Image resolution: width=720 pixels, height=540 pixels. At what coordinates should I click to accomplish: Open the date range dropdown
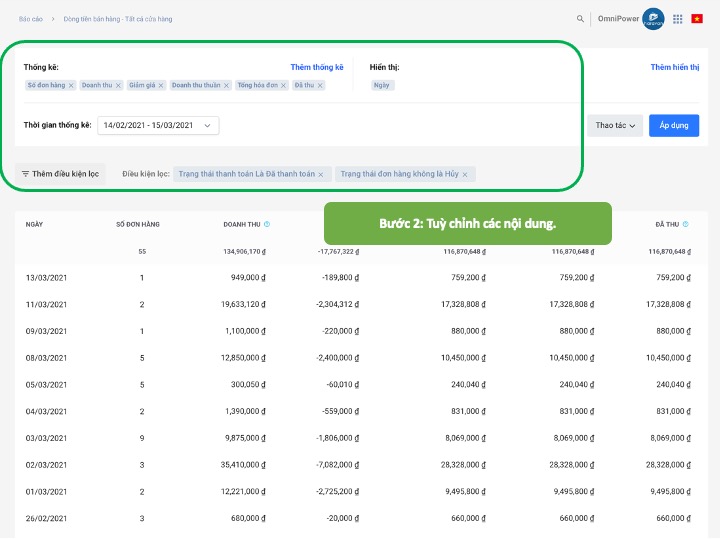pyautogui.click(x=158, y=126)
